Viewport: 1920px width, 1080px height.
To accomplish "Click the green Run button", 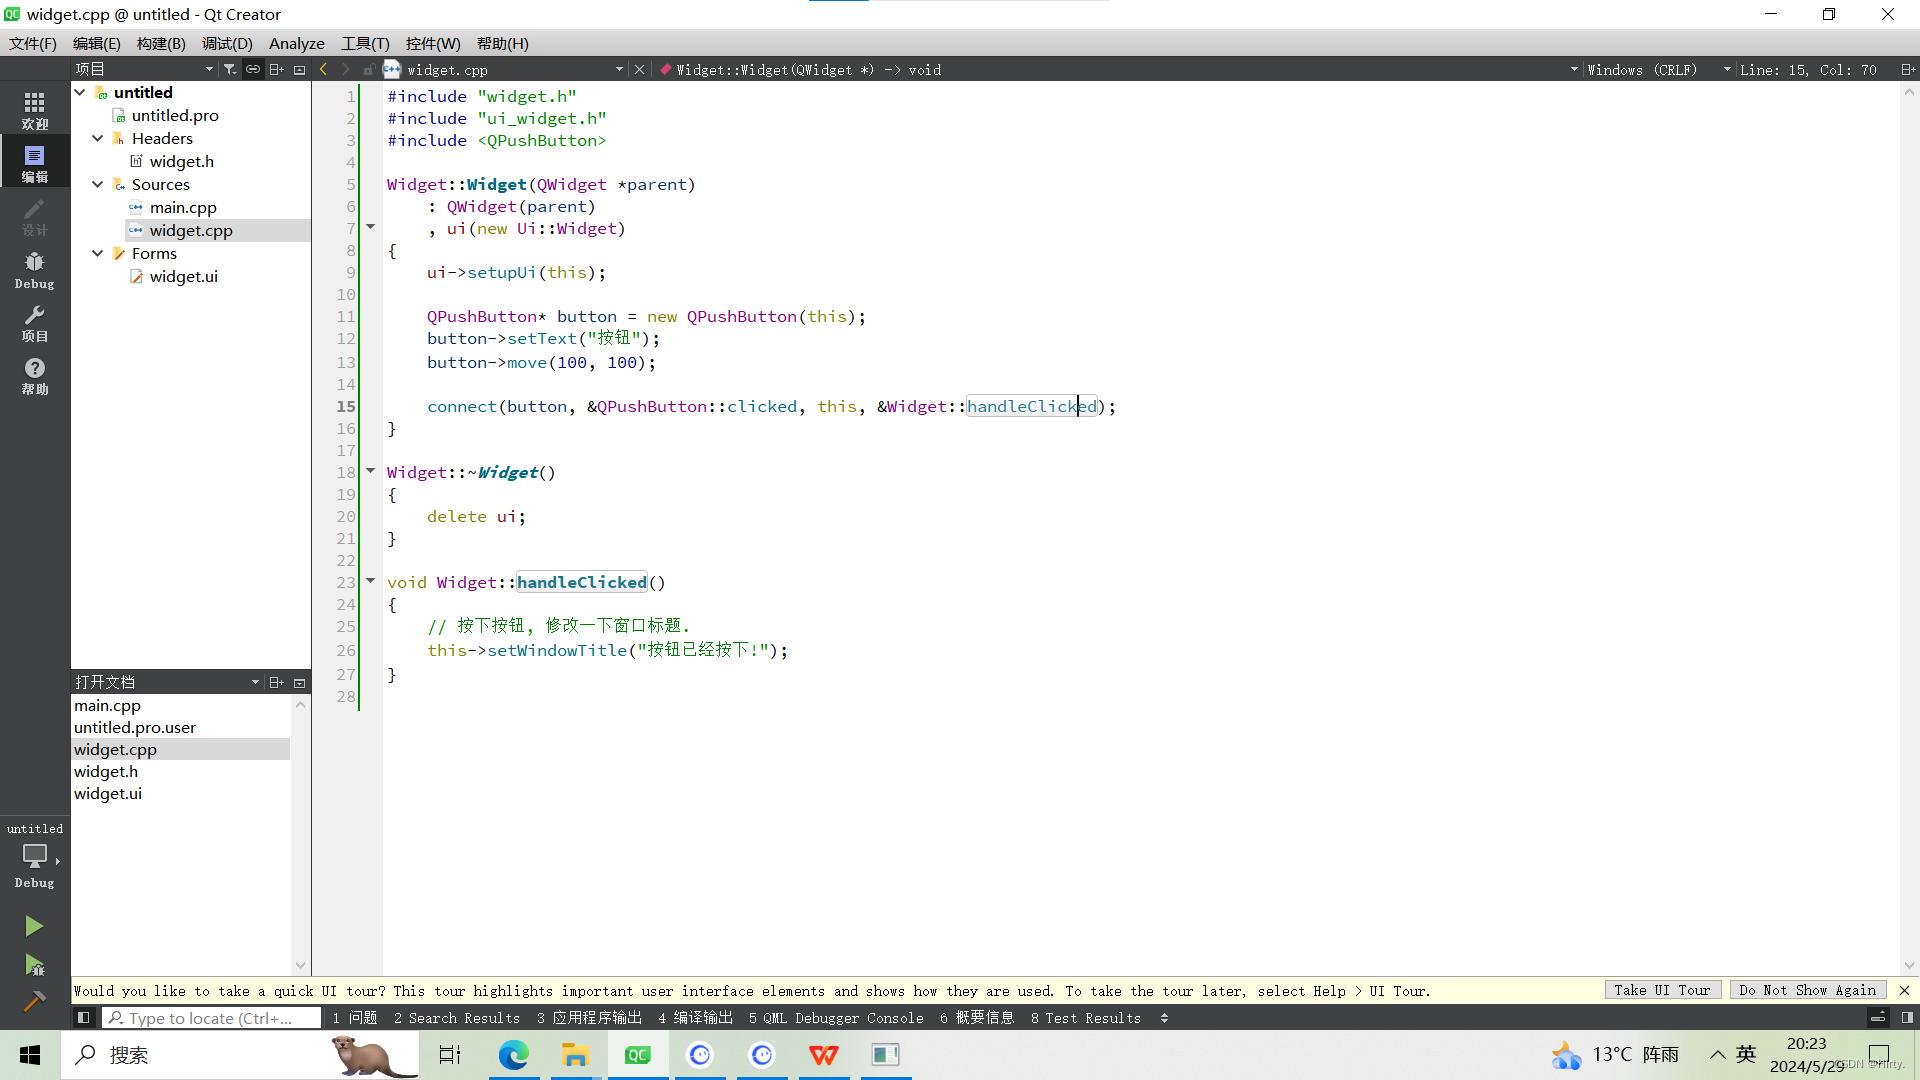I will click(x=34, y=926).
